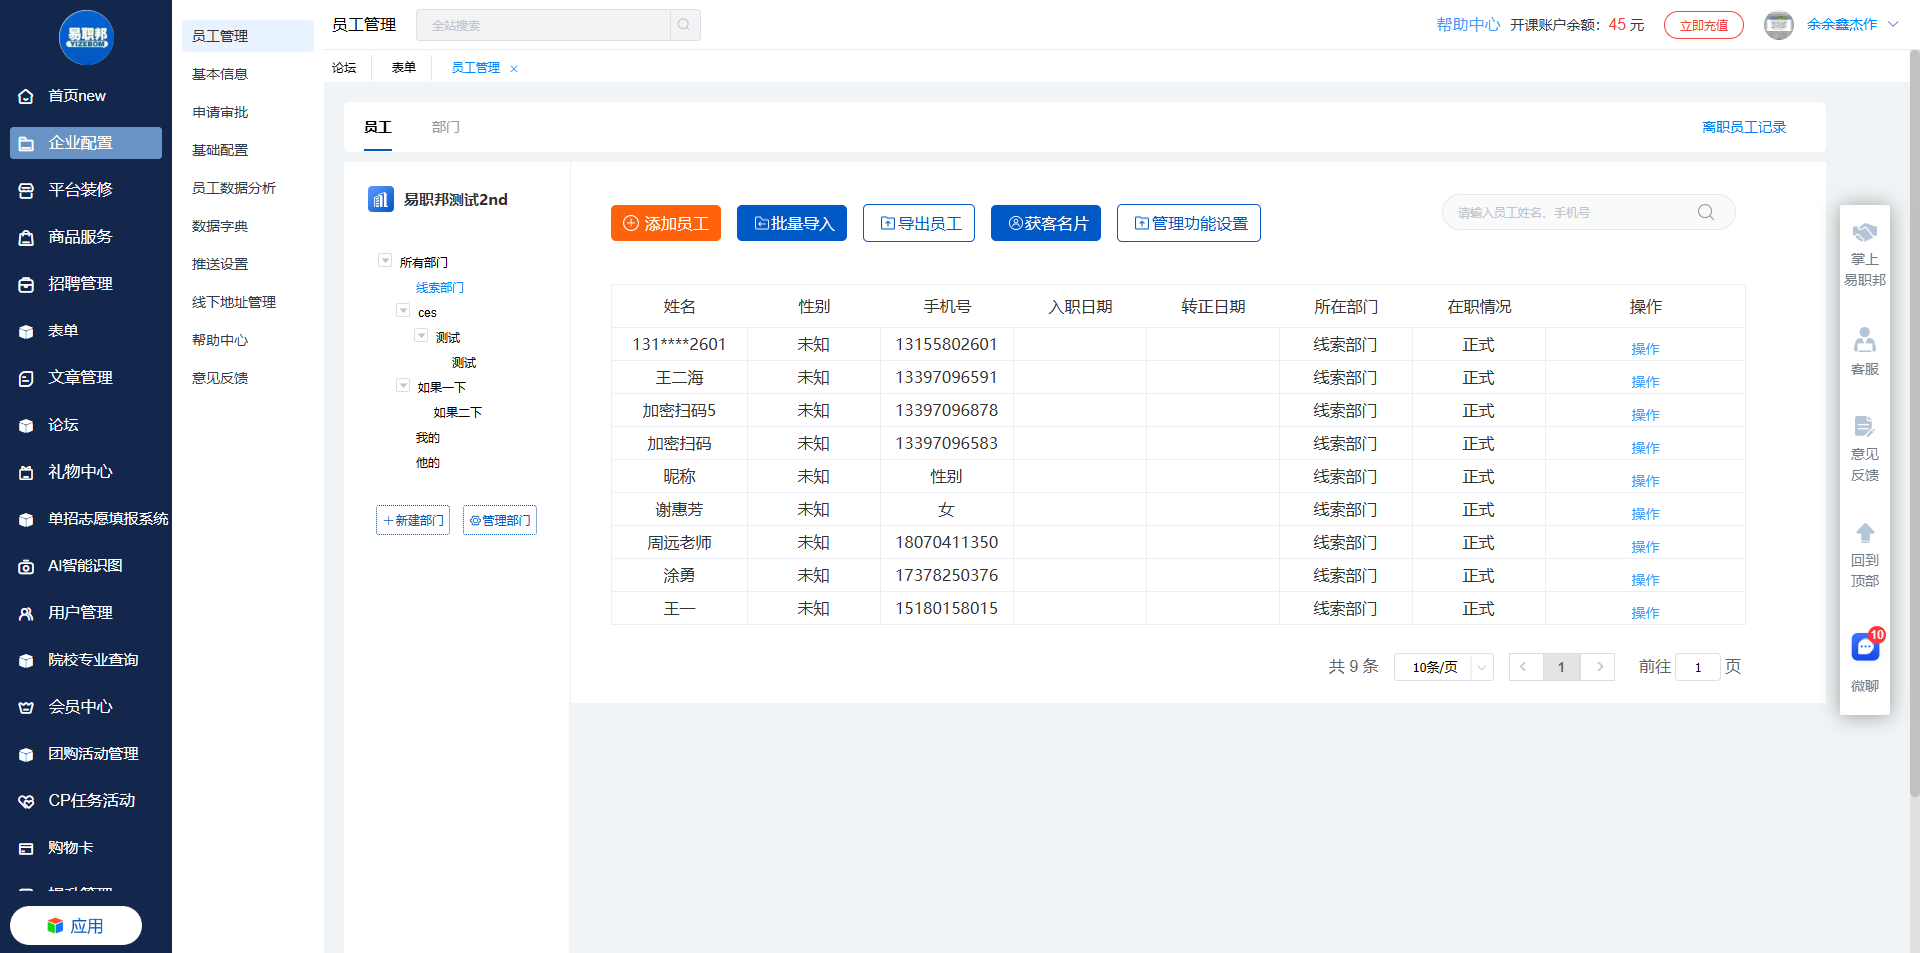Open 企业配置 in left sidebar
Screen dimensions: 1920x953
tap(86, 143)
